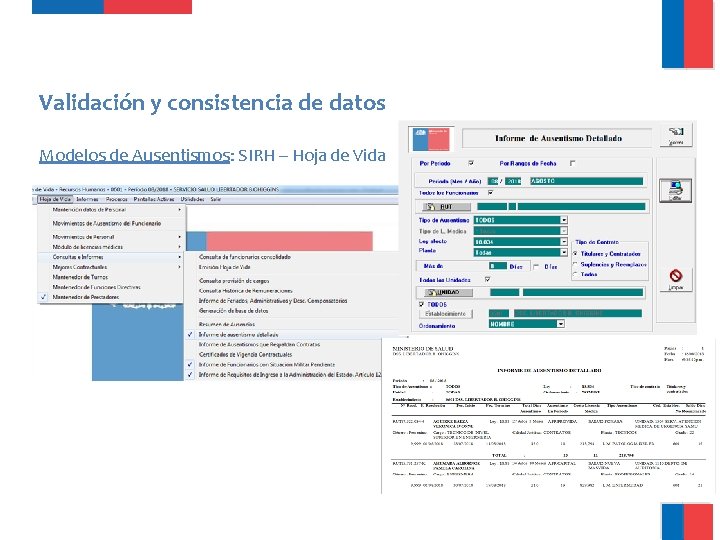Choose Informe de Funcionarios con Situación Militar Pendiente
Image resolution: width=720 pixels, height=540 pixels.
click(x=267, y=365)
